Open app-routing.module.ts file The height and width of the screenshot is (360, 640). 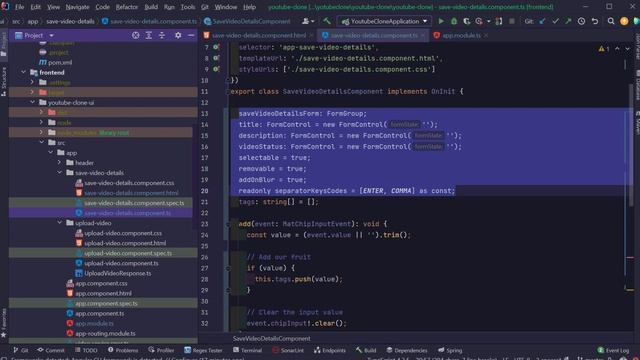coord(105,333)
